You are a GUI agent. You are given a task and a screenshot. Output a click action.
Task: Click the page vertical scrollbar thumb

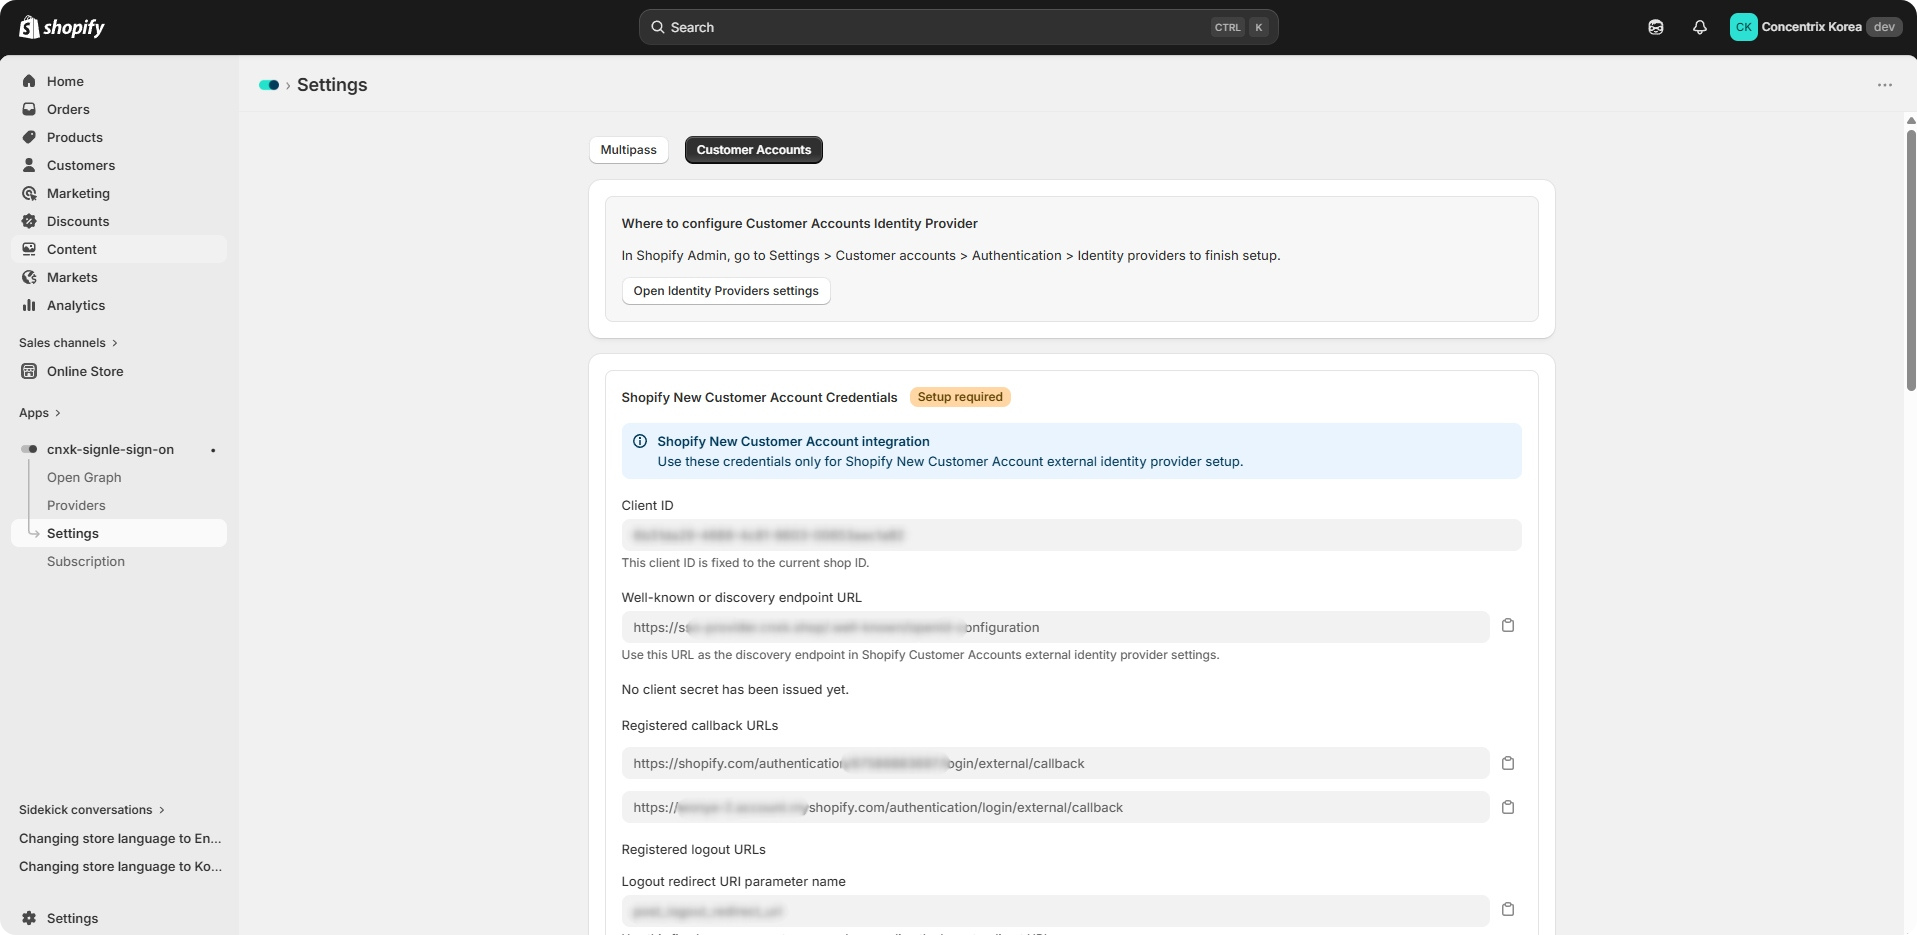coord(1911,260)
